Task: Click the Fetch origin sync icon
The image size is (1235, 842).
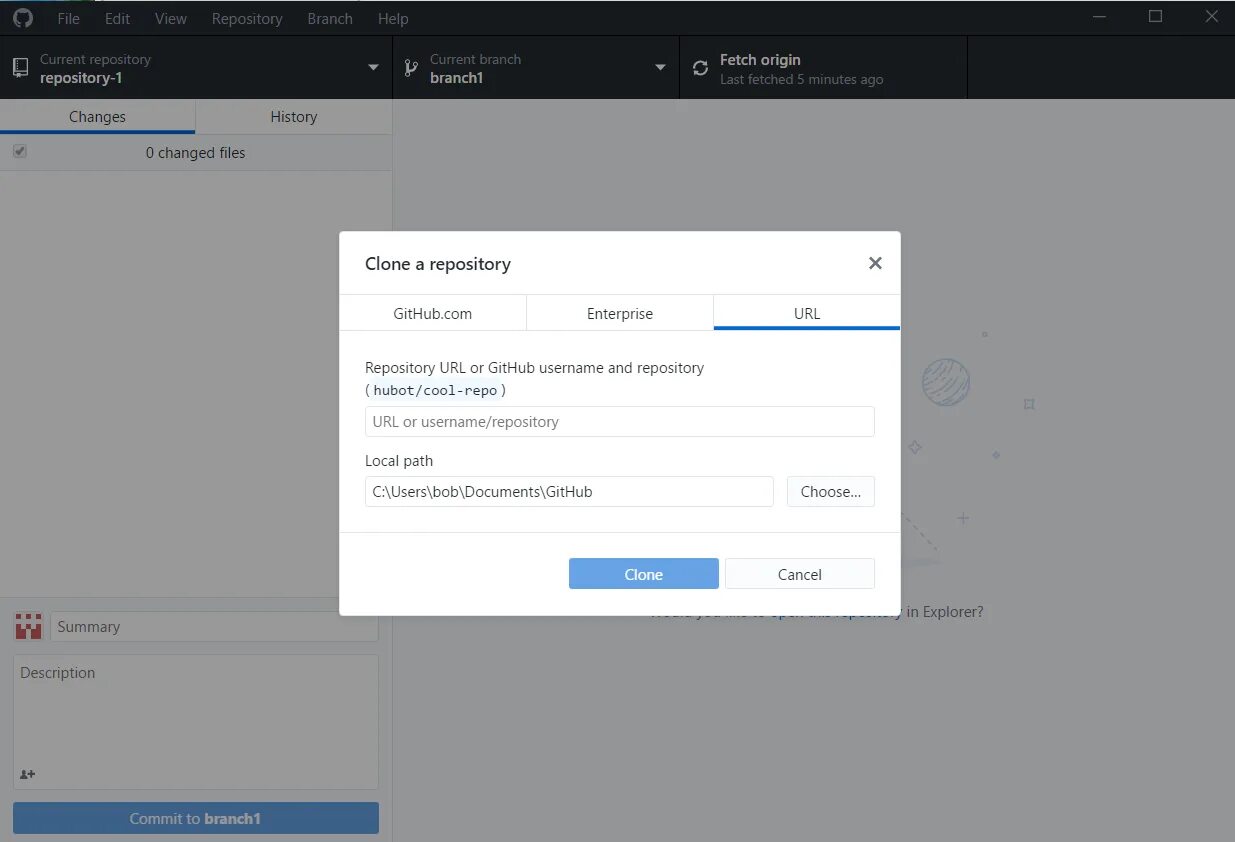Action: 700,68
